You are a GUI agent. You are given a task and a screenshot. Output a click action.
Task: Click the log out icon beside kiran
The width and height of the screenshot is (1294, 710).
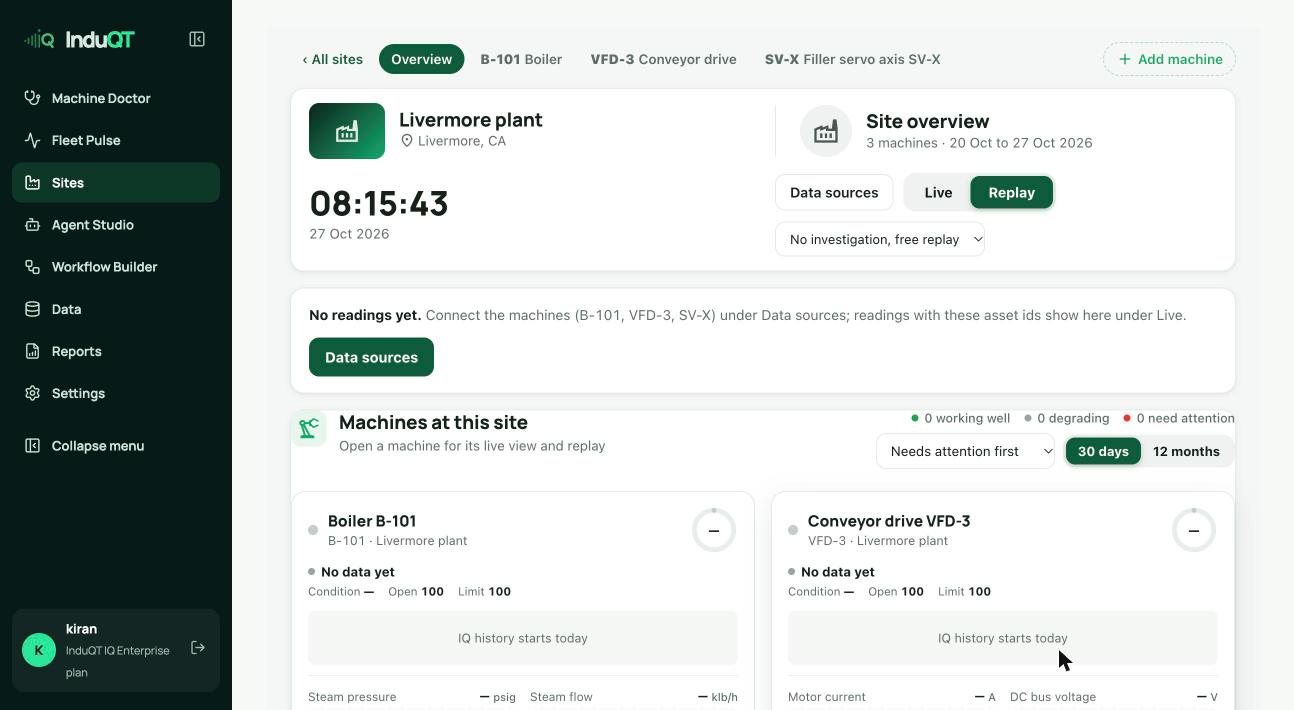tap(198, 648)
